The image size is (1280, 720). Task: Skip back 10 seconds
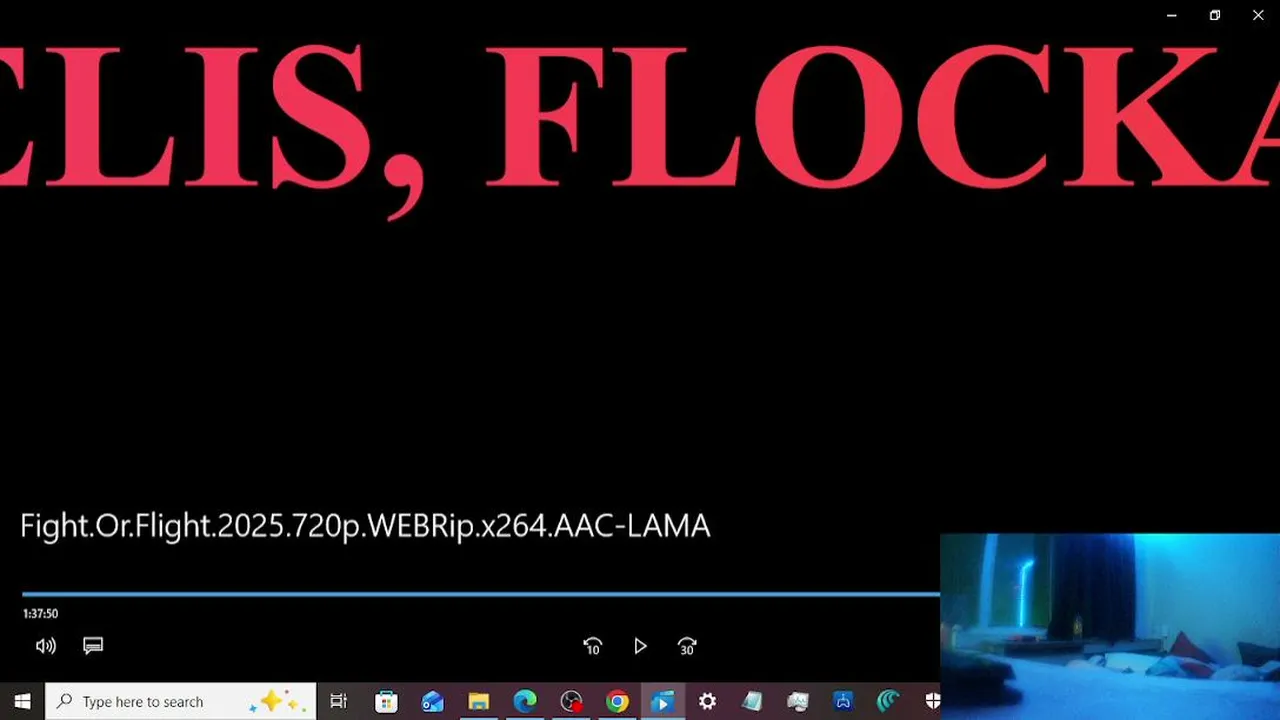coord(592,647)
